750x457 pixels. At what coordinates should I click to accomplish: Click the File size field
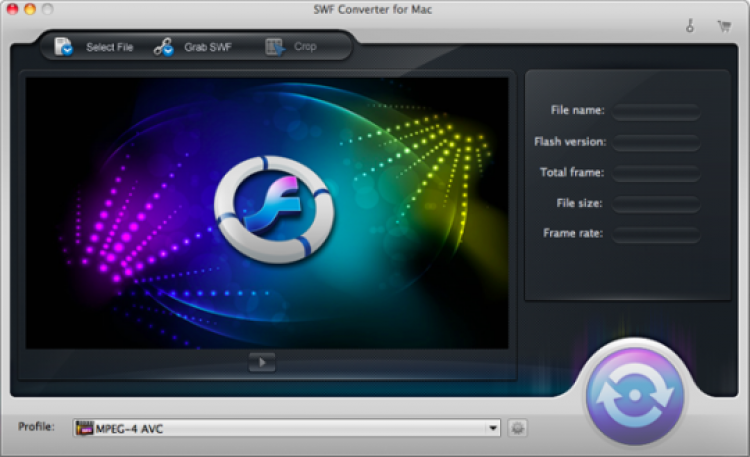(x=656, y=204)
